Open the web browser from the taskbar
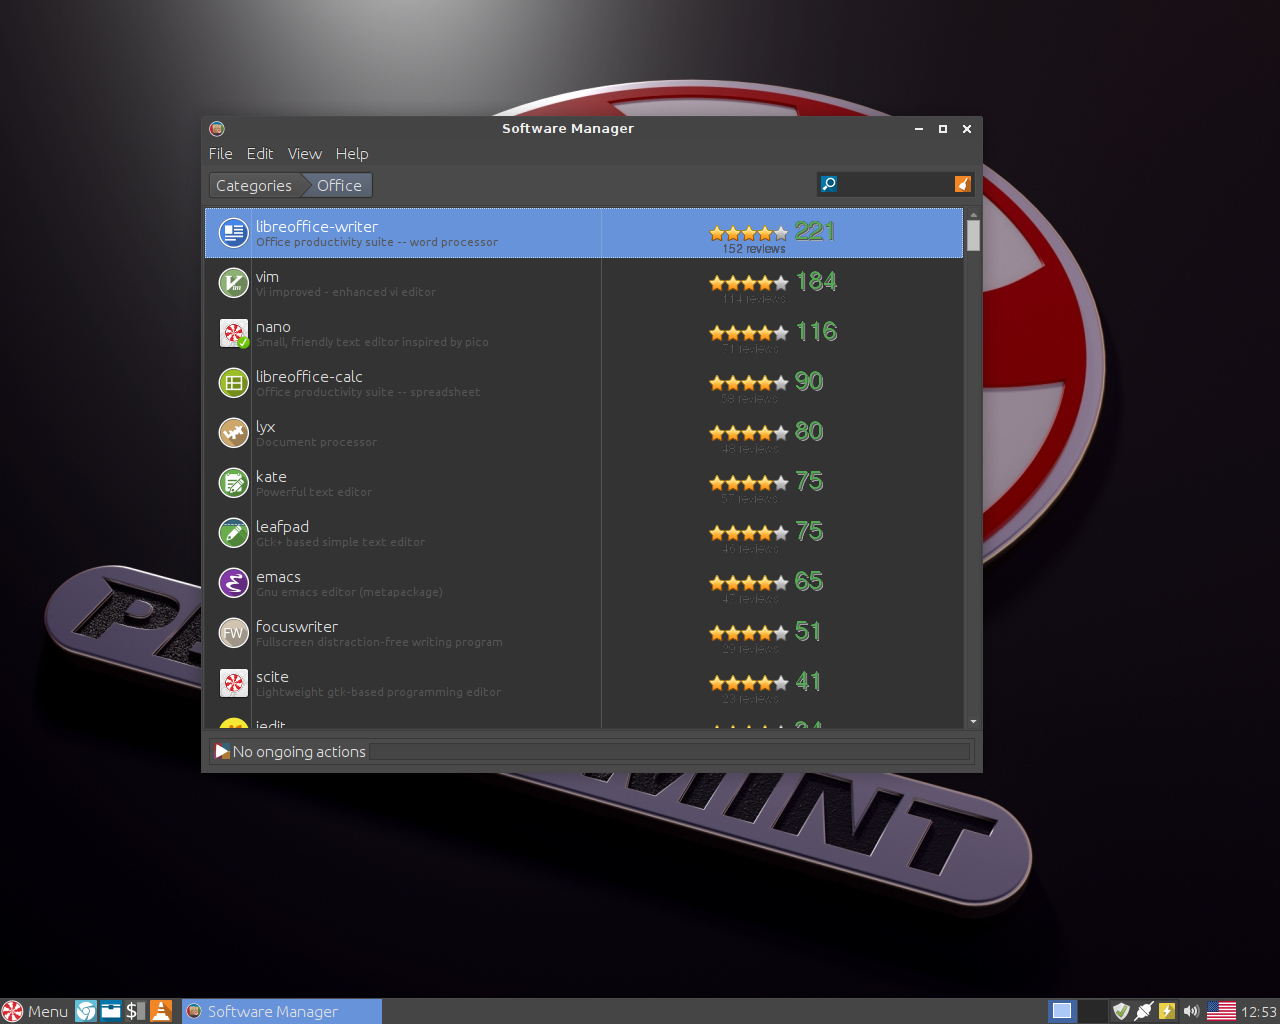 [x=86, y=1011]
